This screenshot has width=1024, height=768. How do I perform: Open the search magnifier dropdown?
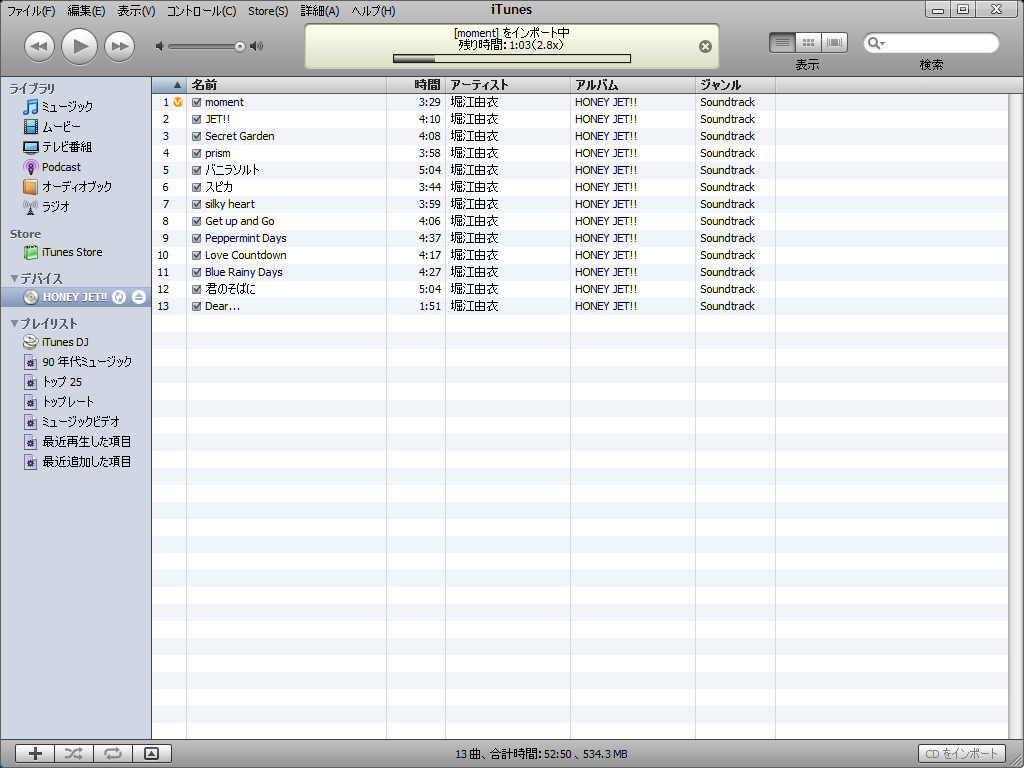pyautogui.click(x=876, y=44)
